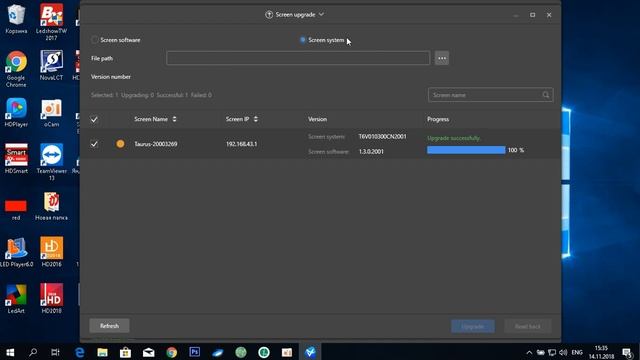Click the Progress column header
This screenshot has height=360, width=640.
click(438, 119)
